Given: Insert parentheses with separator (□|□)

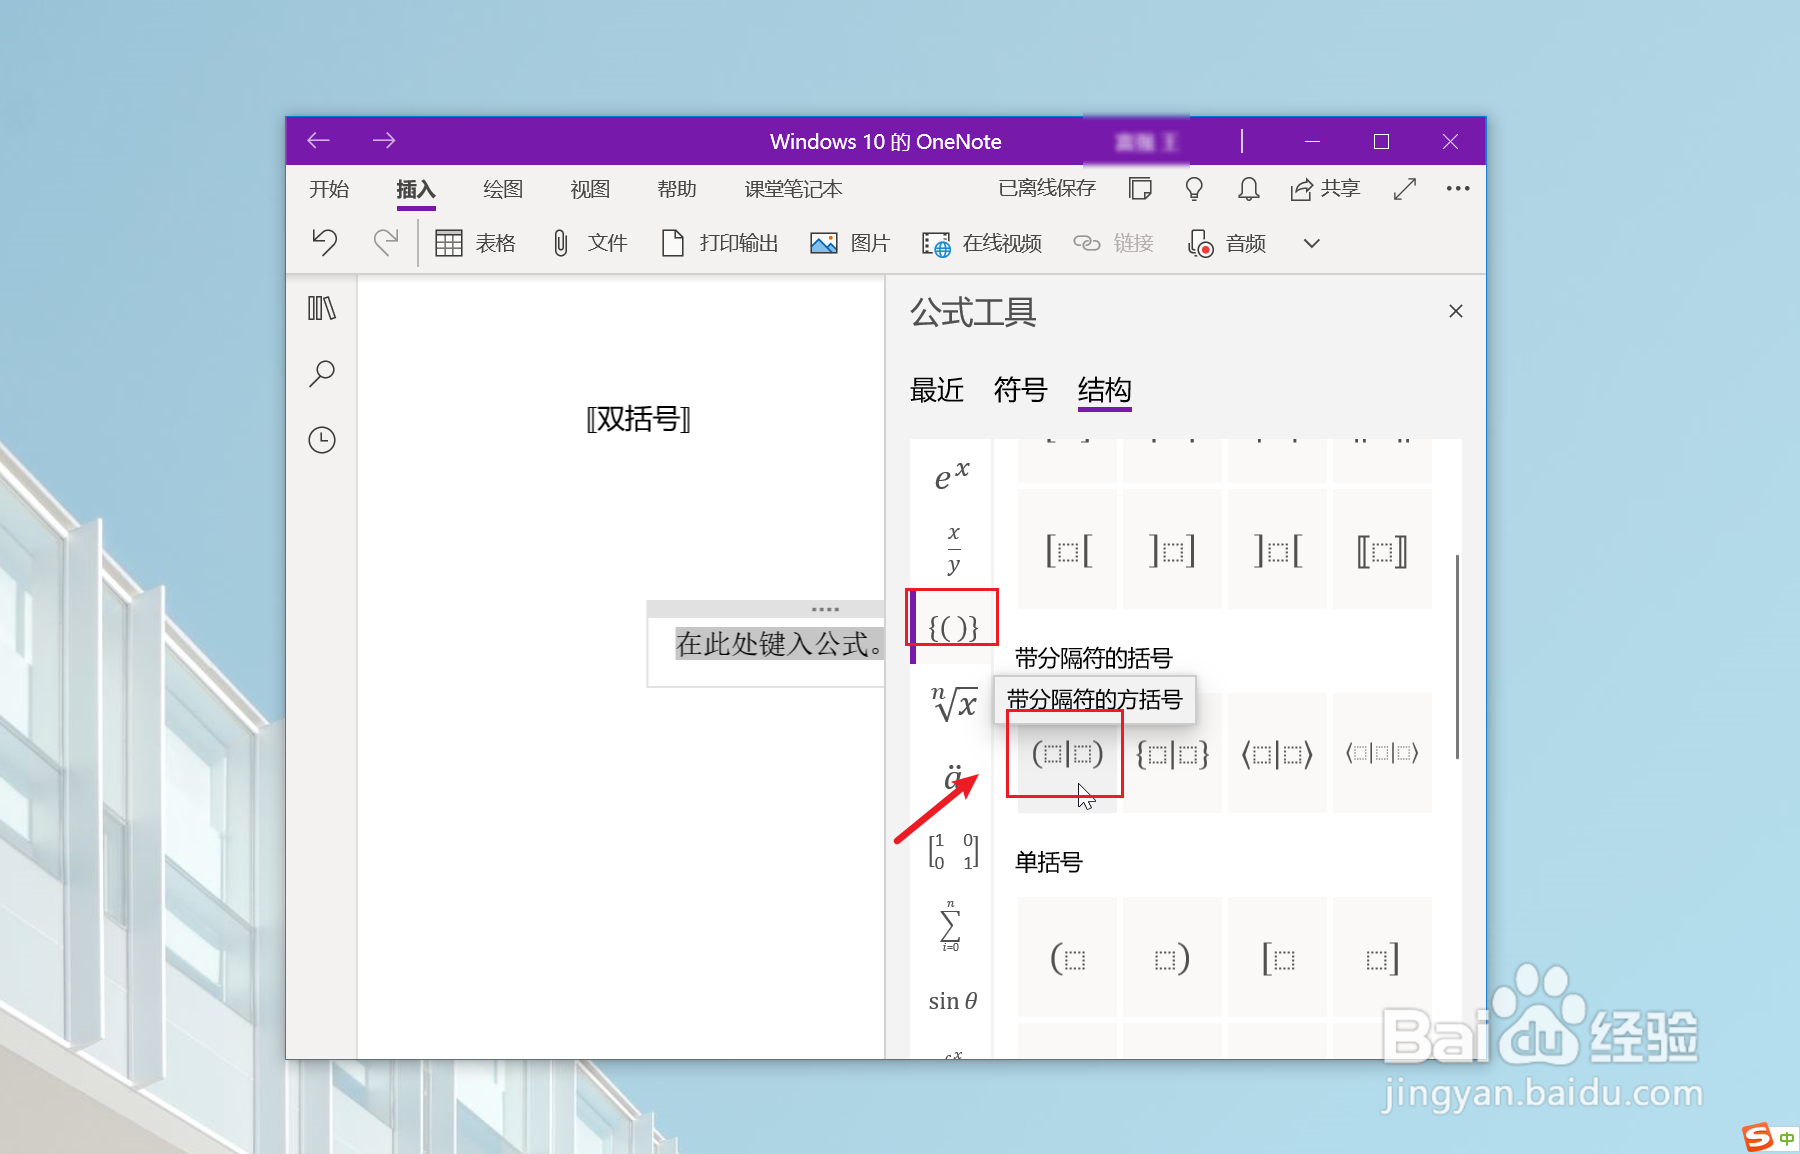Looking at the screenshot, I should [x=1068, y=754].
